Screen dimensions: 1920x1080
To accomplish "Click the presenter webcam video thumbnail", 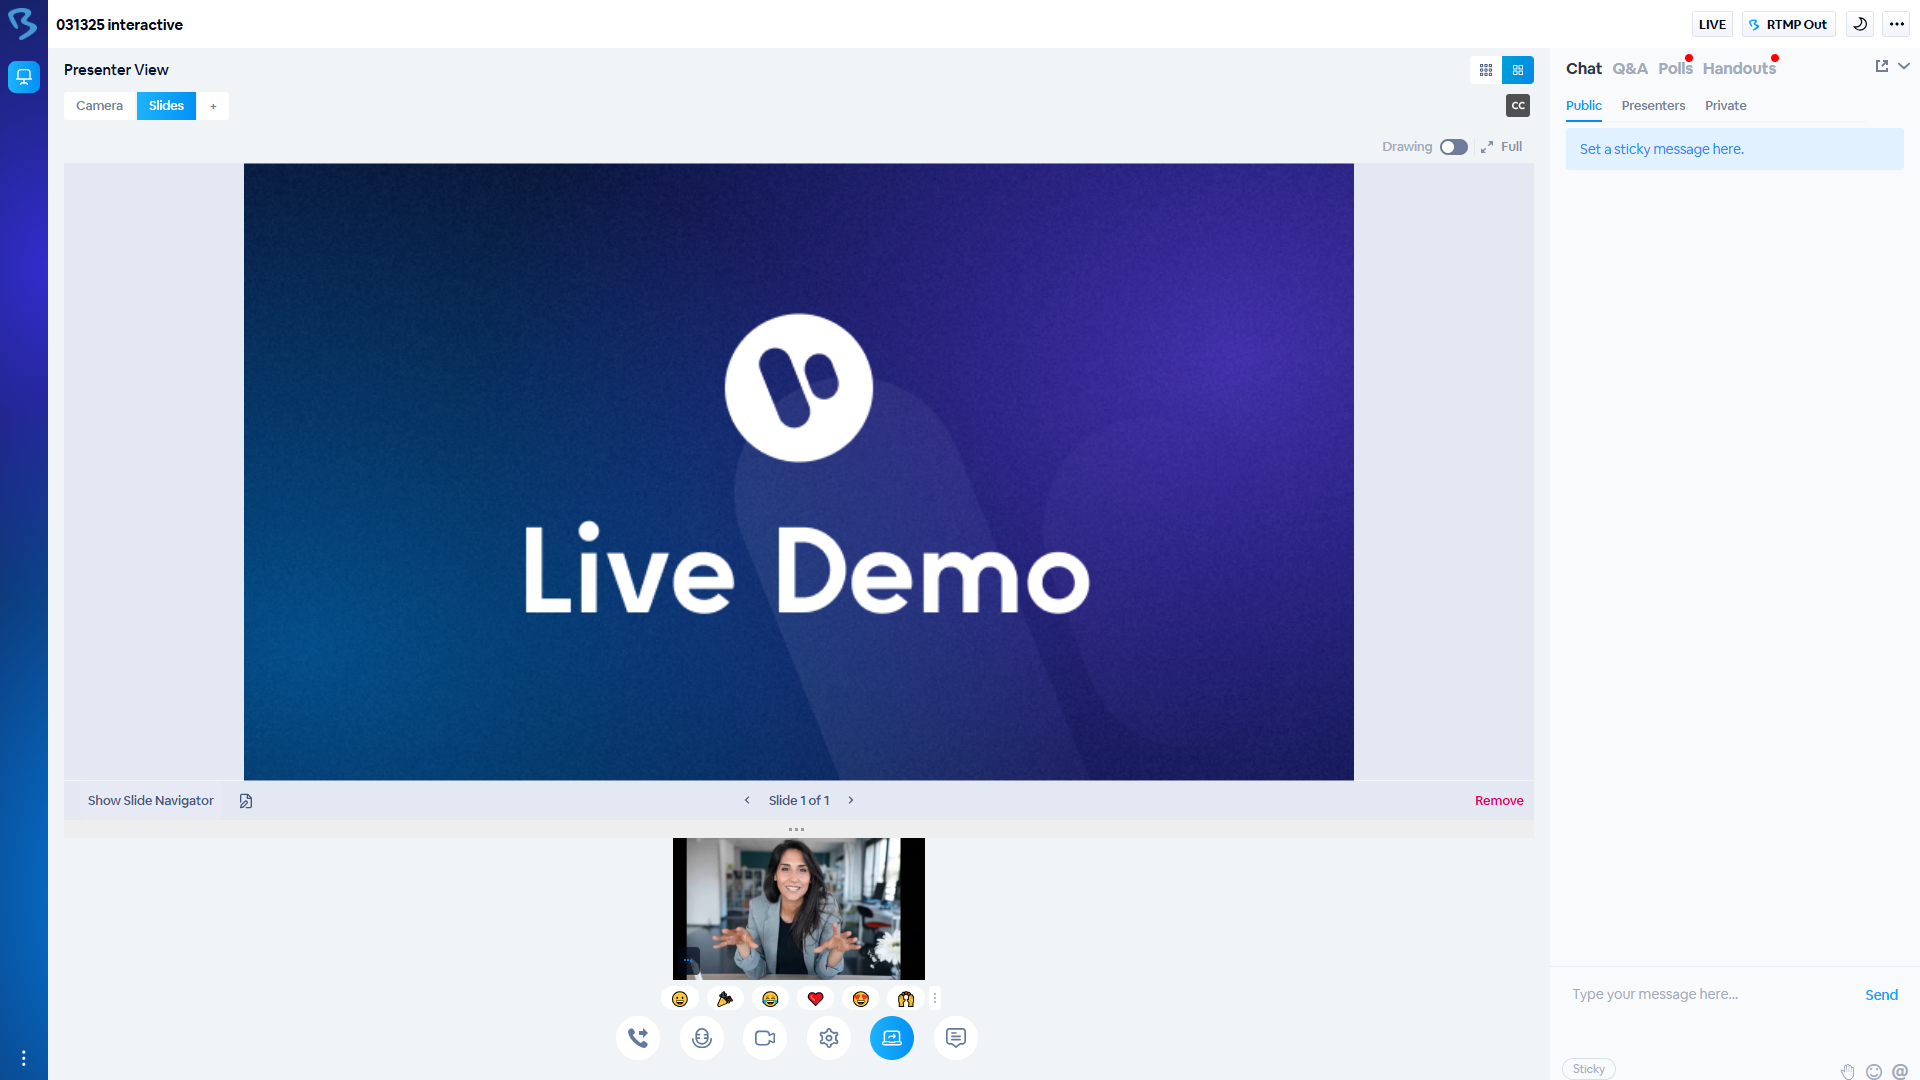I will tap(799, 909).
